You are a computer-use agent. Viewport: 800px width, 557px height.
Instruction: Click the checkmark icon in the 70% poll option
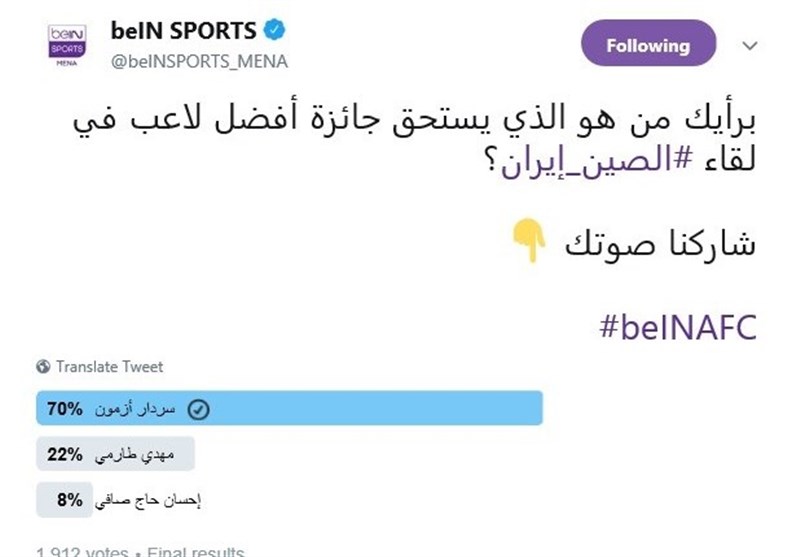coord(199,409)
